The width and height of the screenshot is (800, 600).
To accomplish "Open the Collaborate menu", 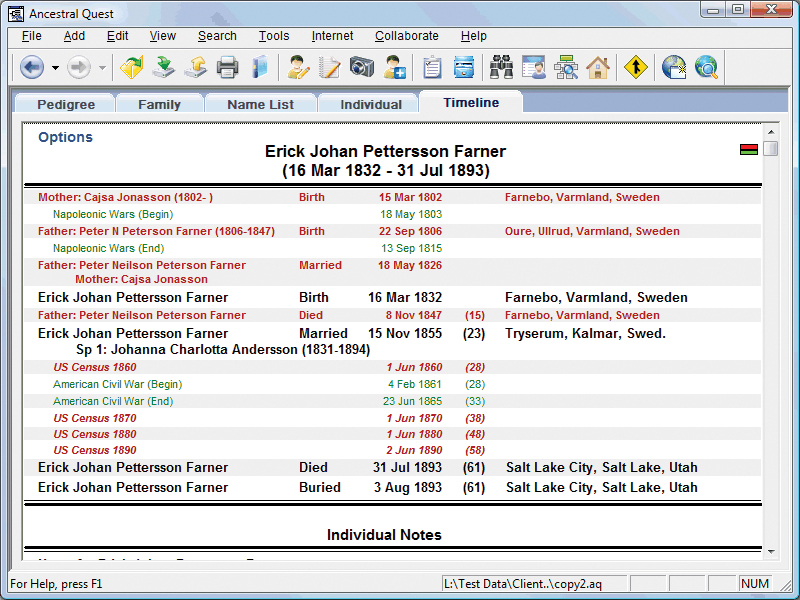I will 406,35.
